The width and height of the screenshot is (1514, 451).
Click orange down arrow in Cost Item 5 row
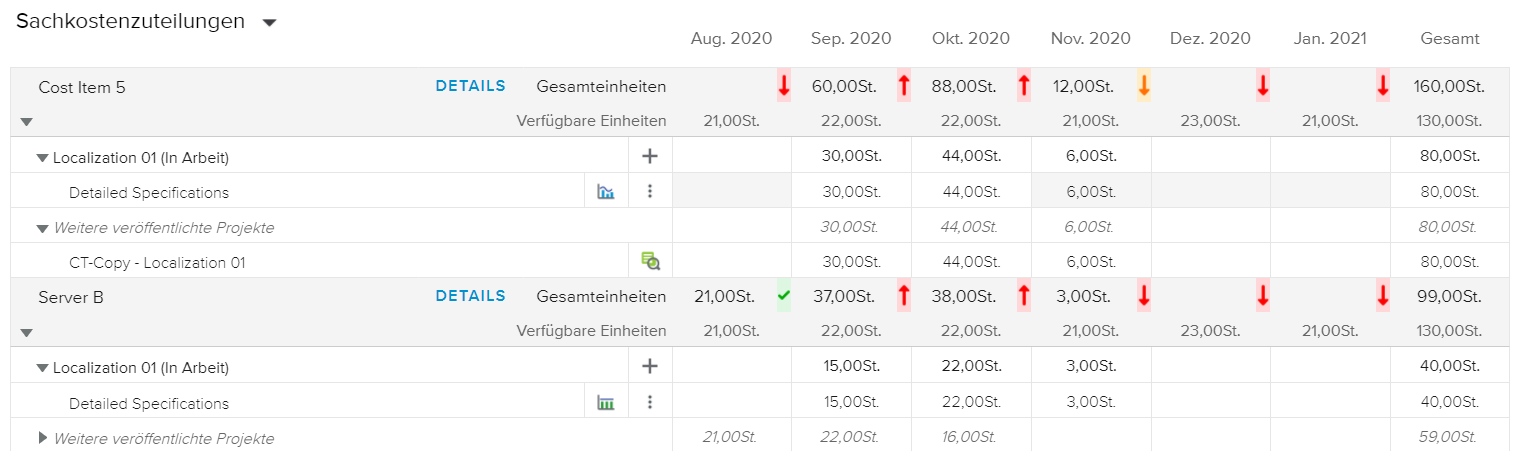[1144, 87]
